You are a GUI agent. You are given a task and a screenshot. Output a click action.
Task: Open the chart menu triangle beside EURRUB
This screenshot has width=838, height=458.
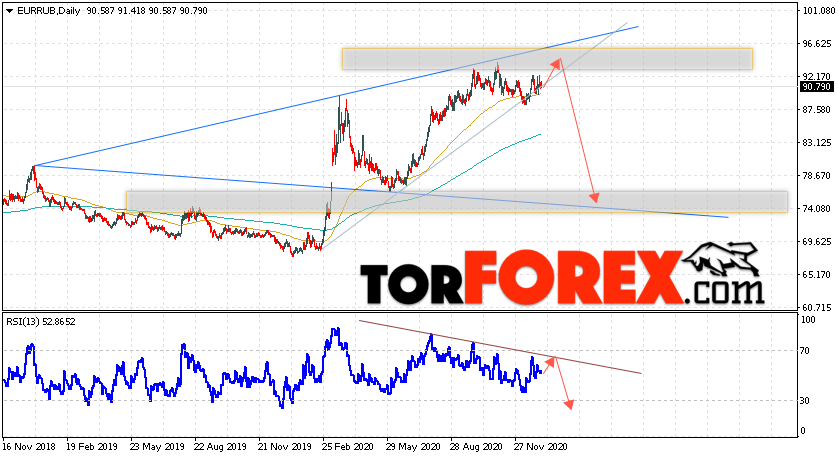coord(9,11)
